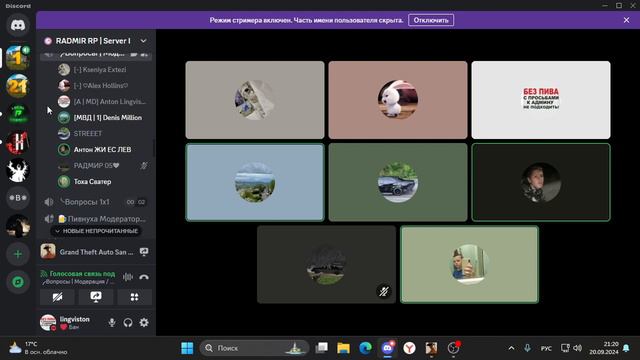Open Discord home direct messages

(x=18, y=25)
